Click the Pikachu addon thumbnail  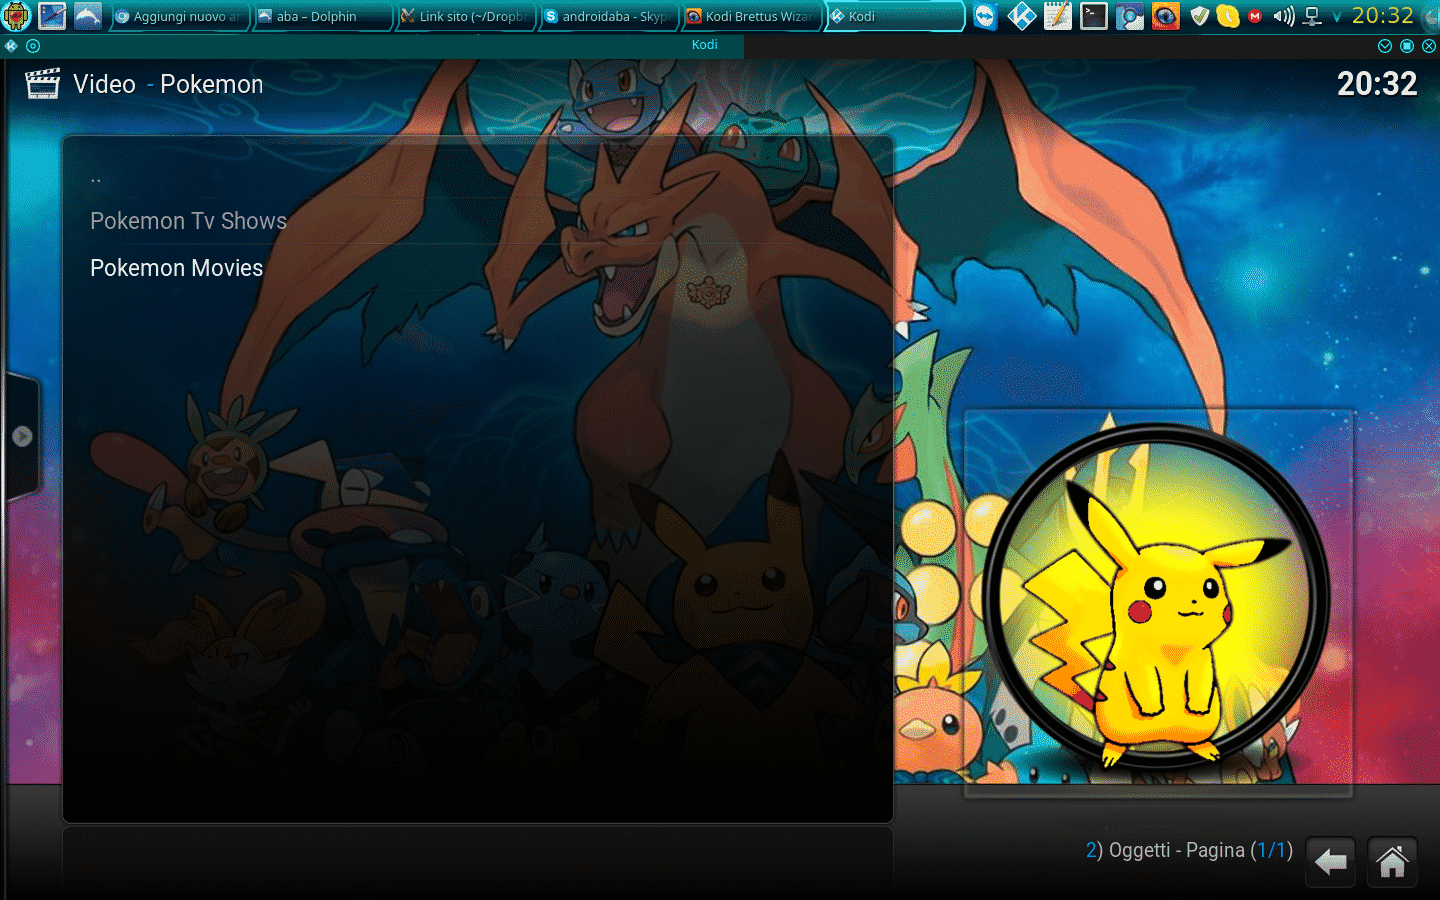(x=1158, y=602)
